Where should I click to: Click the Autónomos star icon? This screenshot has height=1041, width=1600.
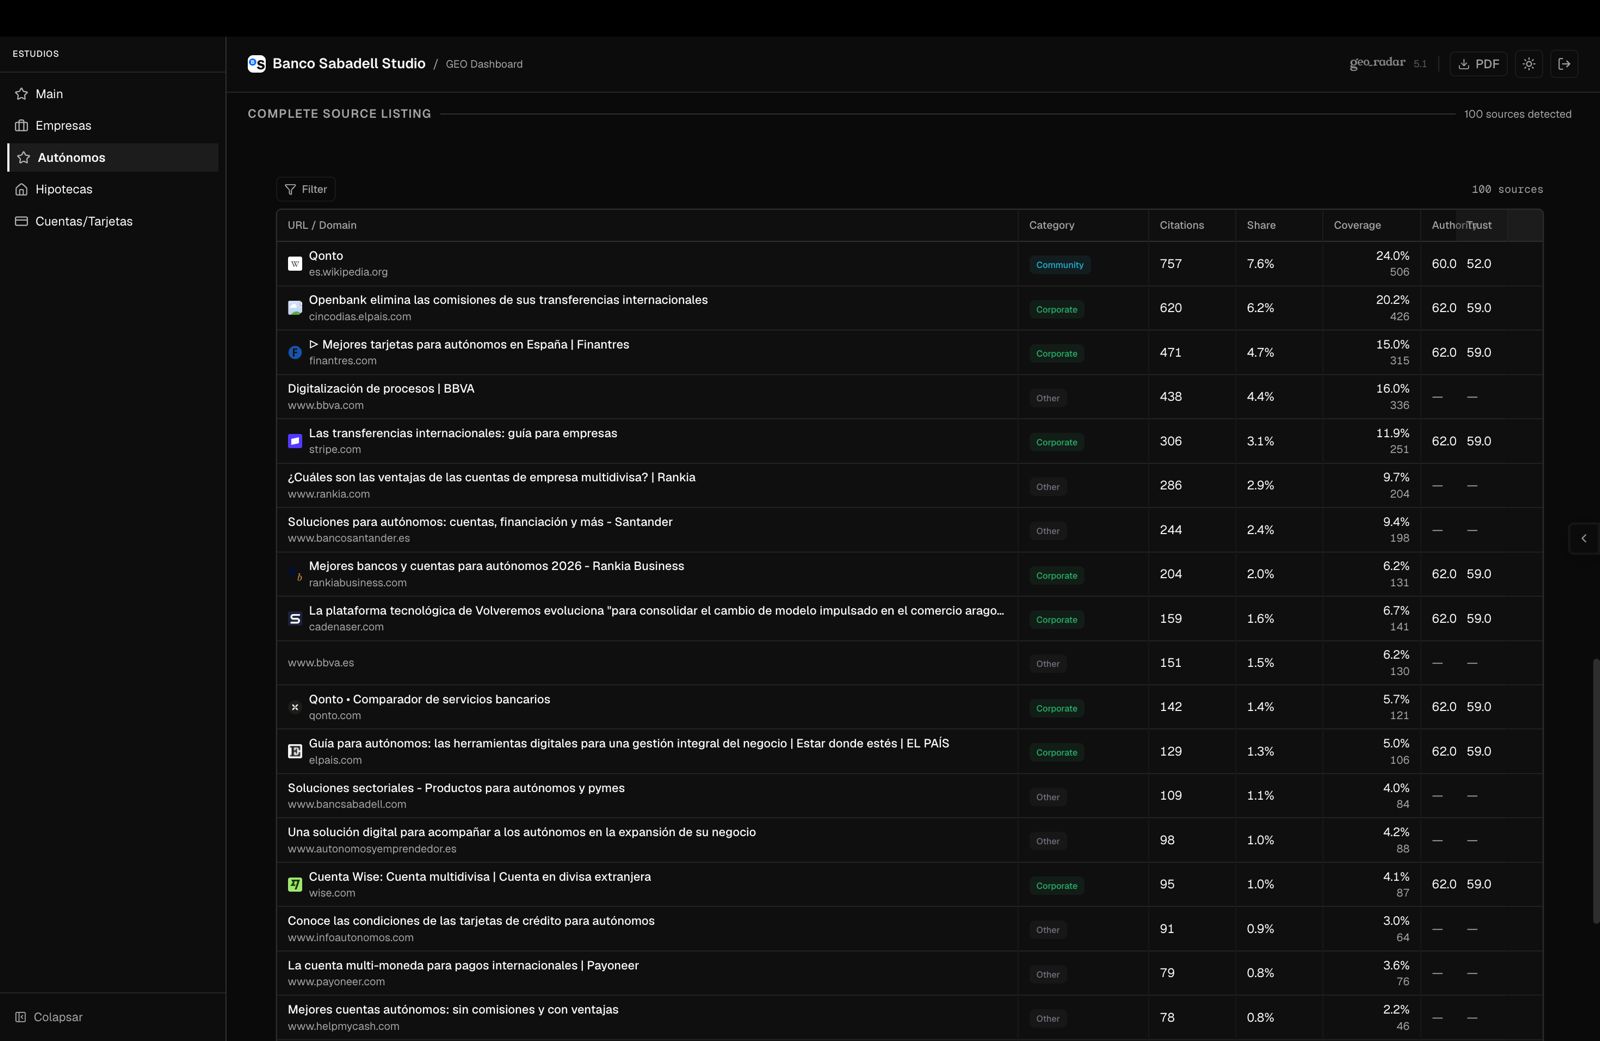(x=24, y=158)
